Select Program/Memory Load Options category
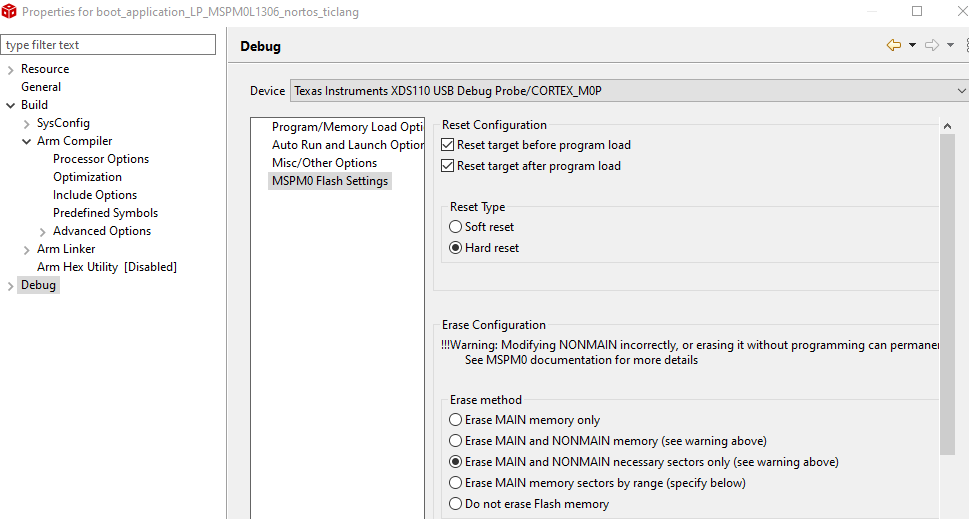The width and height of the screenshot is (969, 519). tap(347, 127)
